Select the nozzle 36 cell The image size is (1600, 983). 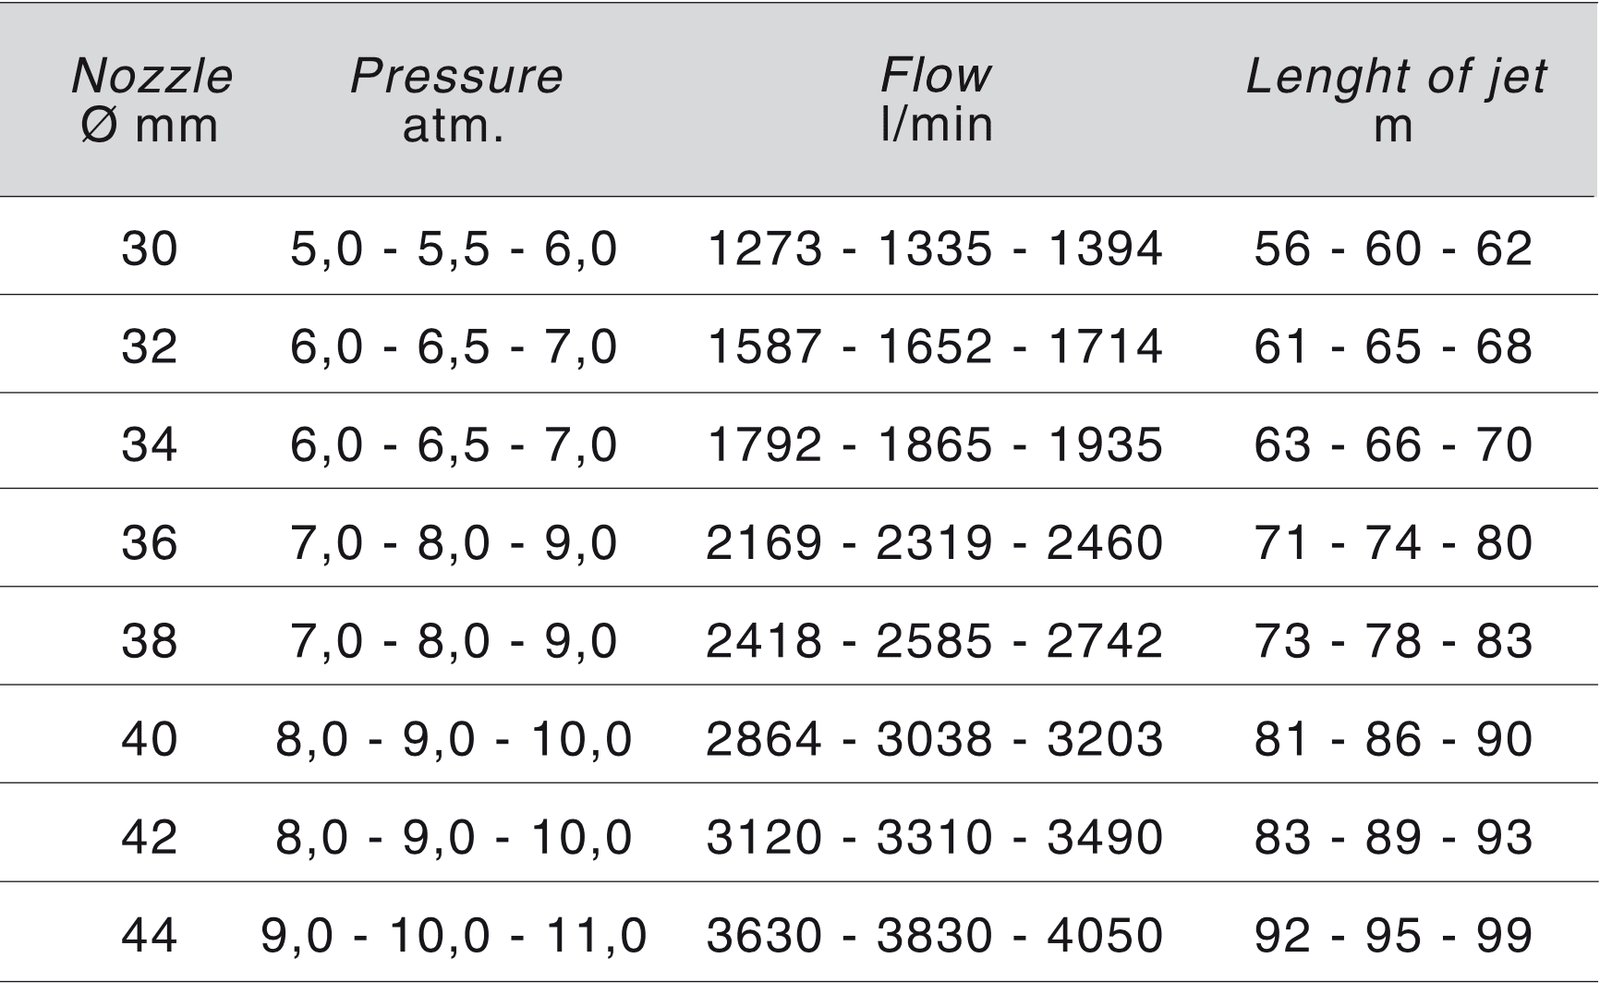click(x=150, y=542)
